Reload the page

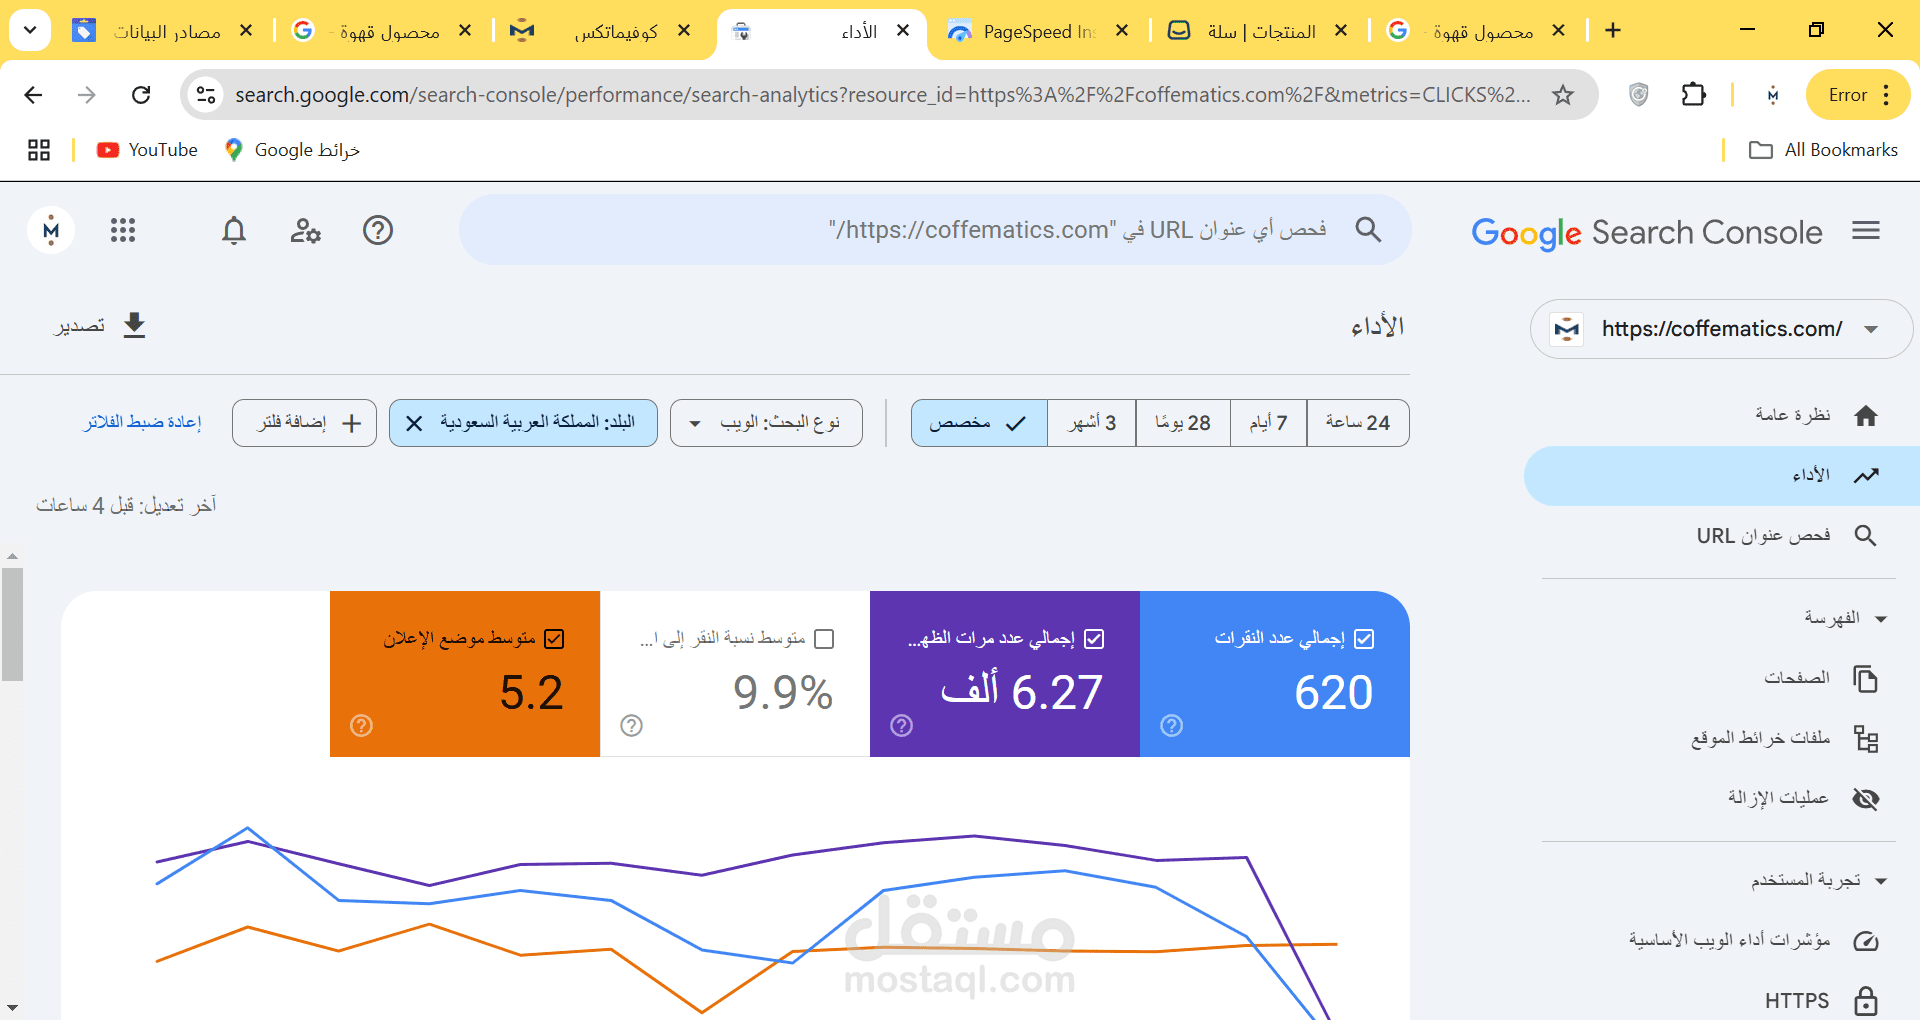[141, 95]
